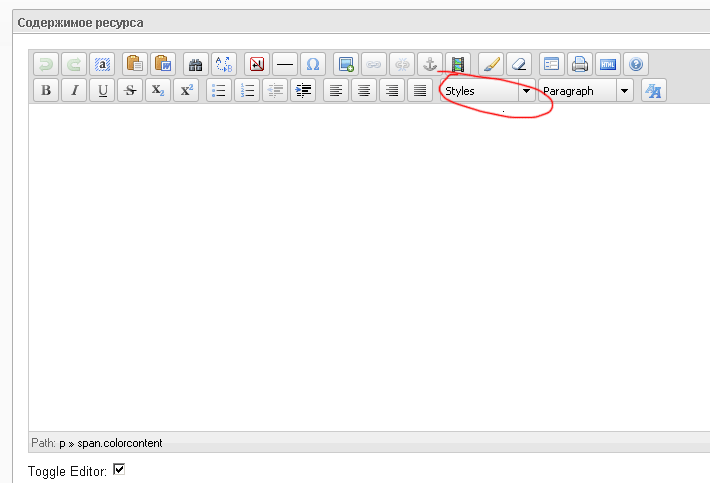This screenshot has height=483, width=710.
Task: Click the Unlink broken chain icon
Action: (x=402, y=64)
